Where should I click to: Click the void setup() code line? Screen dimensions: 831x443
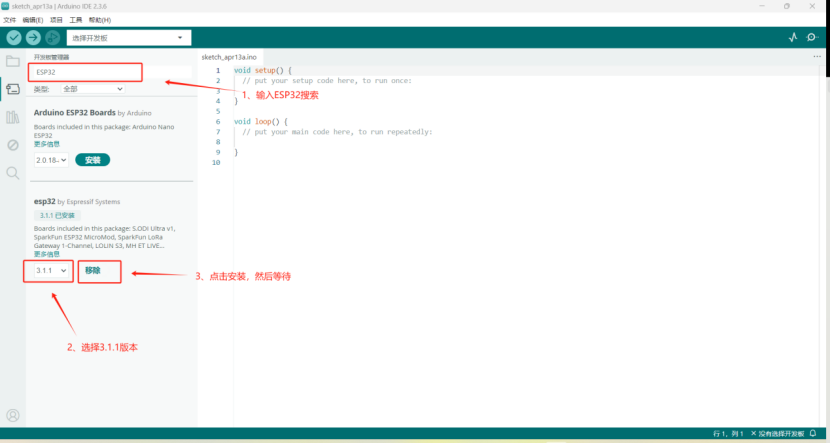click(263, 70)
